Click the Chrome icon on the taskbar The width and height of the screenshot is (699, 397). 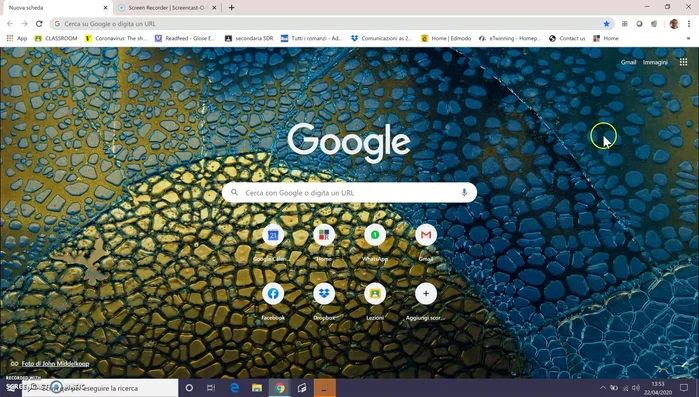[x=280, y=388]
